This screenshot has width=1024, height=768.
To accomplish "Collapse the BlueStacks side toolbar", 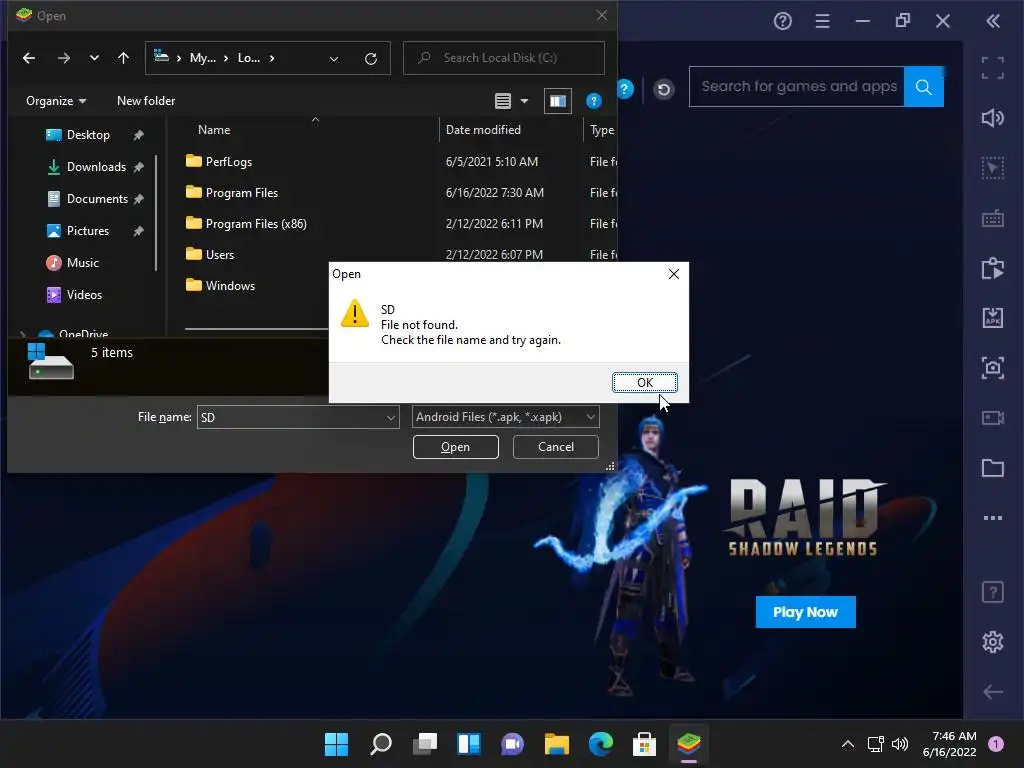I will 993,21.
